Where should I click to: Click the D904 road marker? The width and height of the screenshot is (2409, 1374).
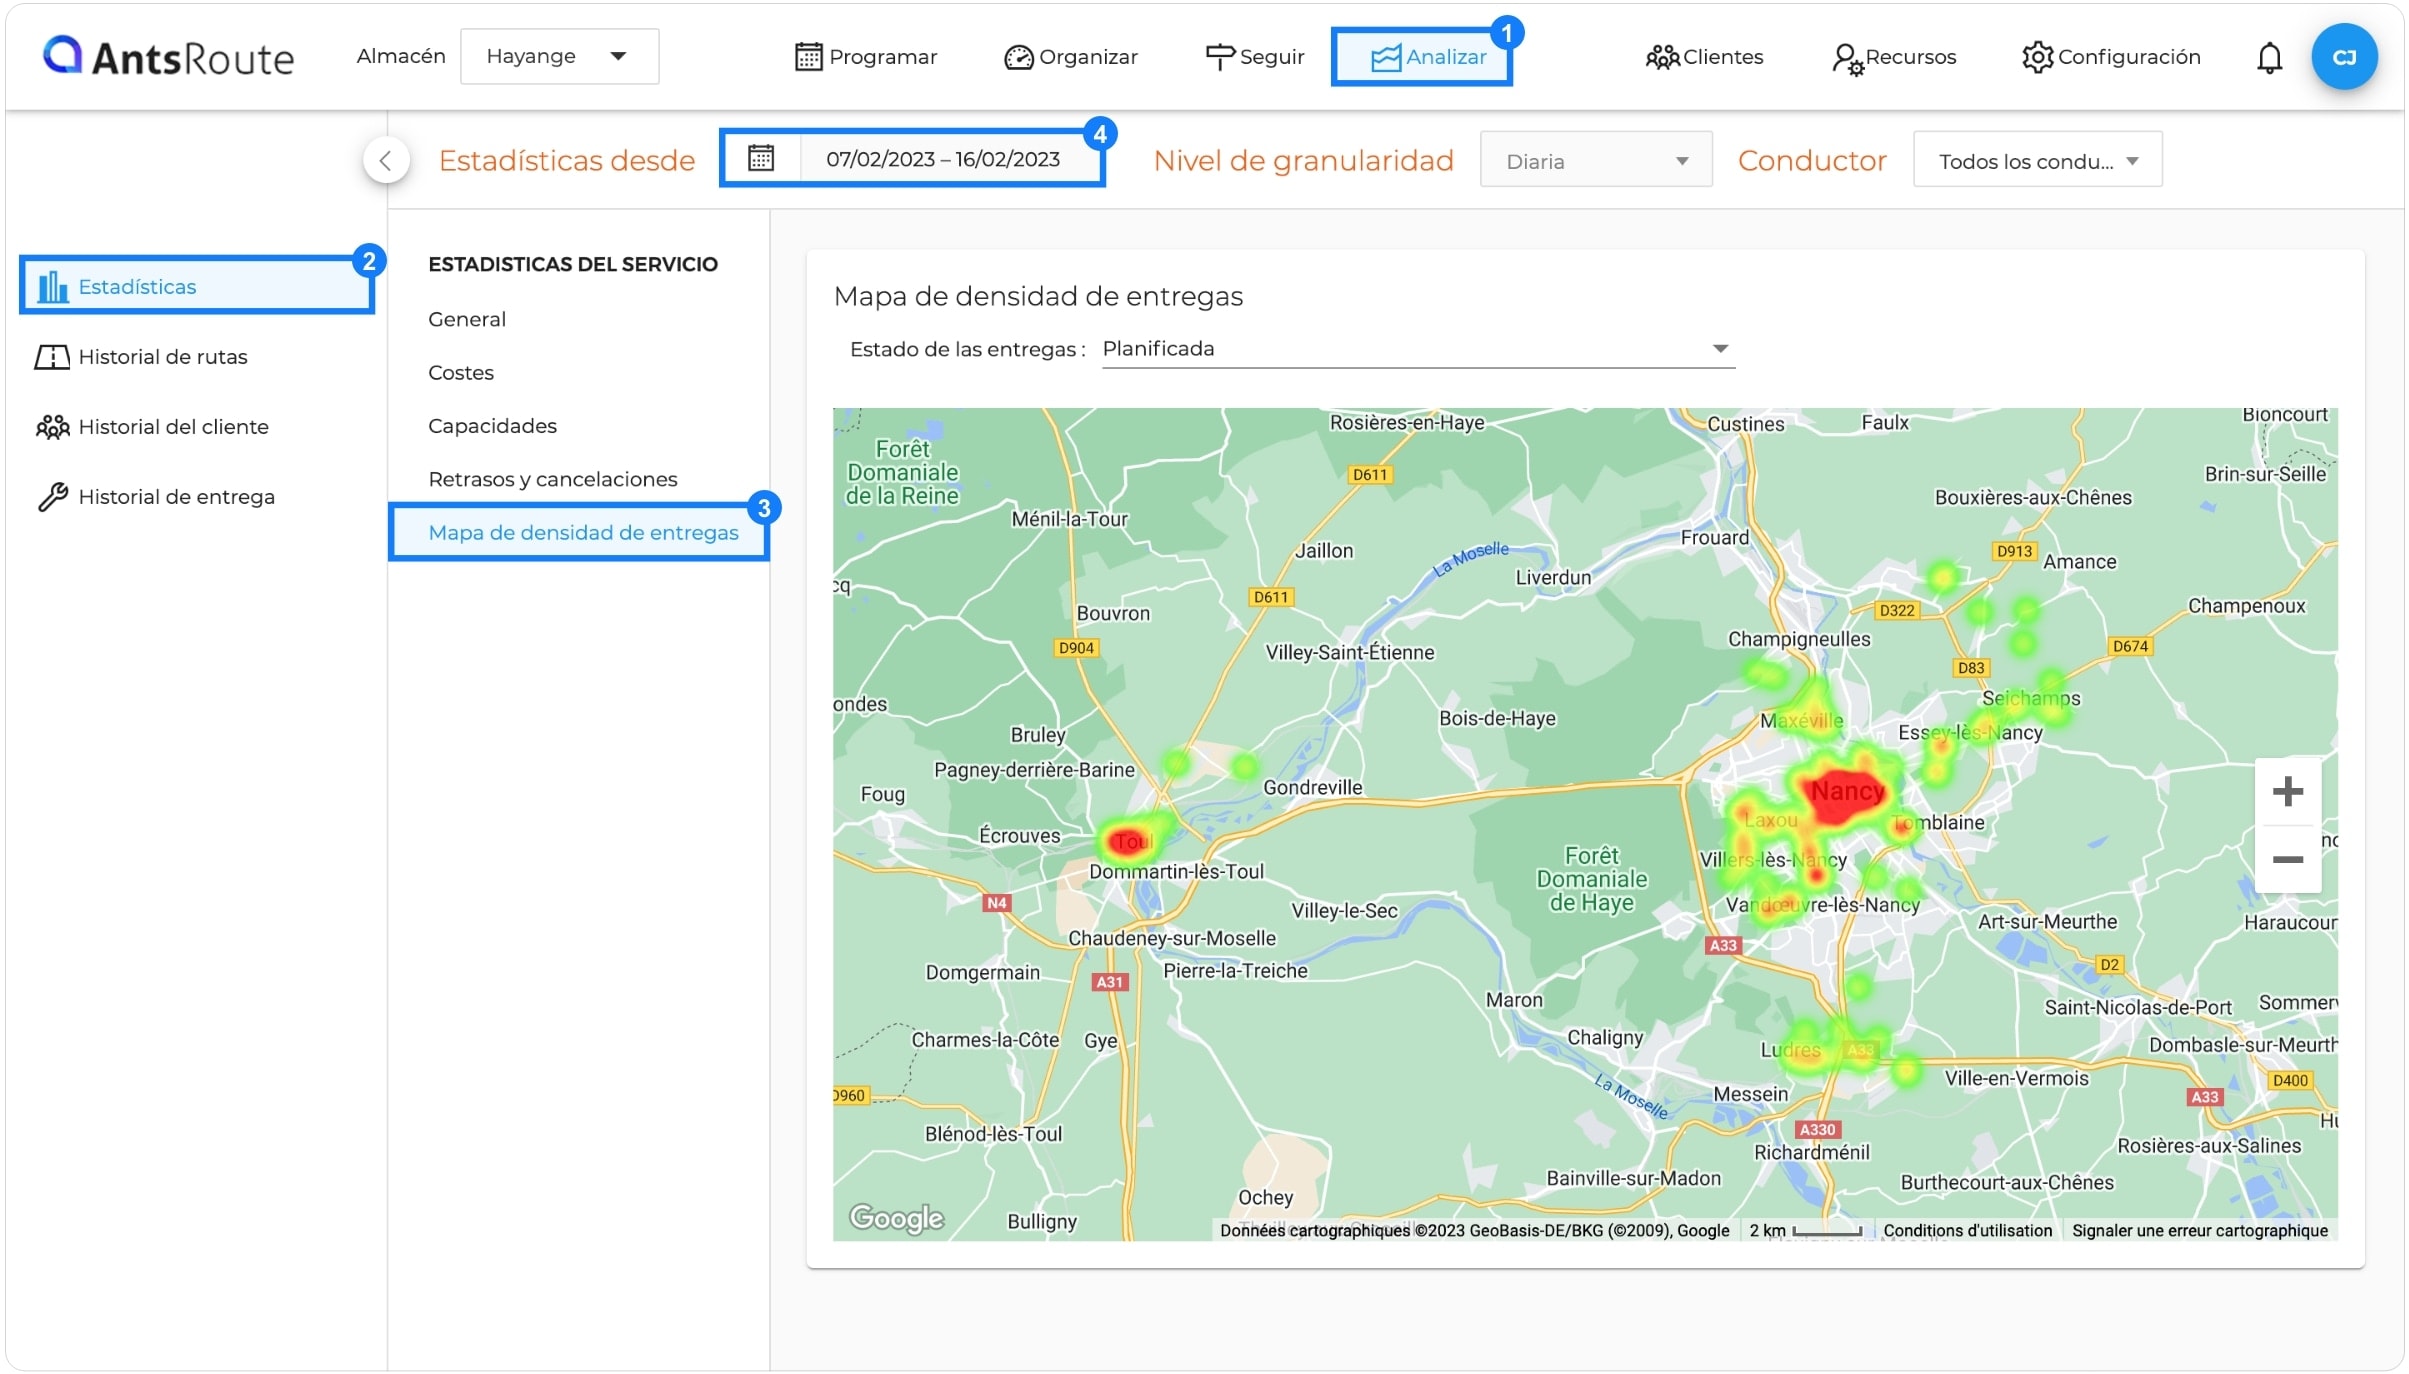coord(1076,648)
